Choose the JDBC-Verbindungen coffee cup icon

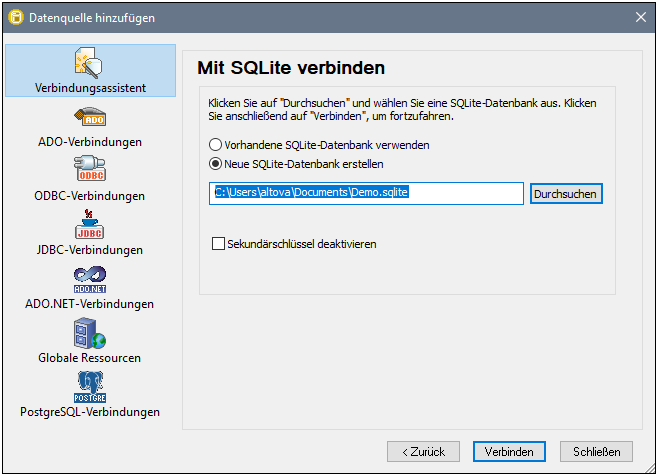(89, 225)
